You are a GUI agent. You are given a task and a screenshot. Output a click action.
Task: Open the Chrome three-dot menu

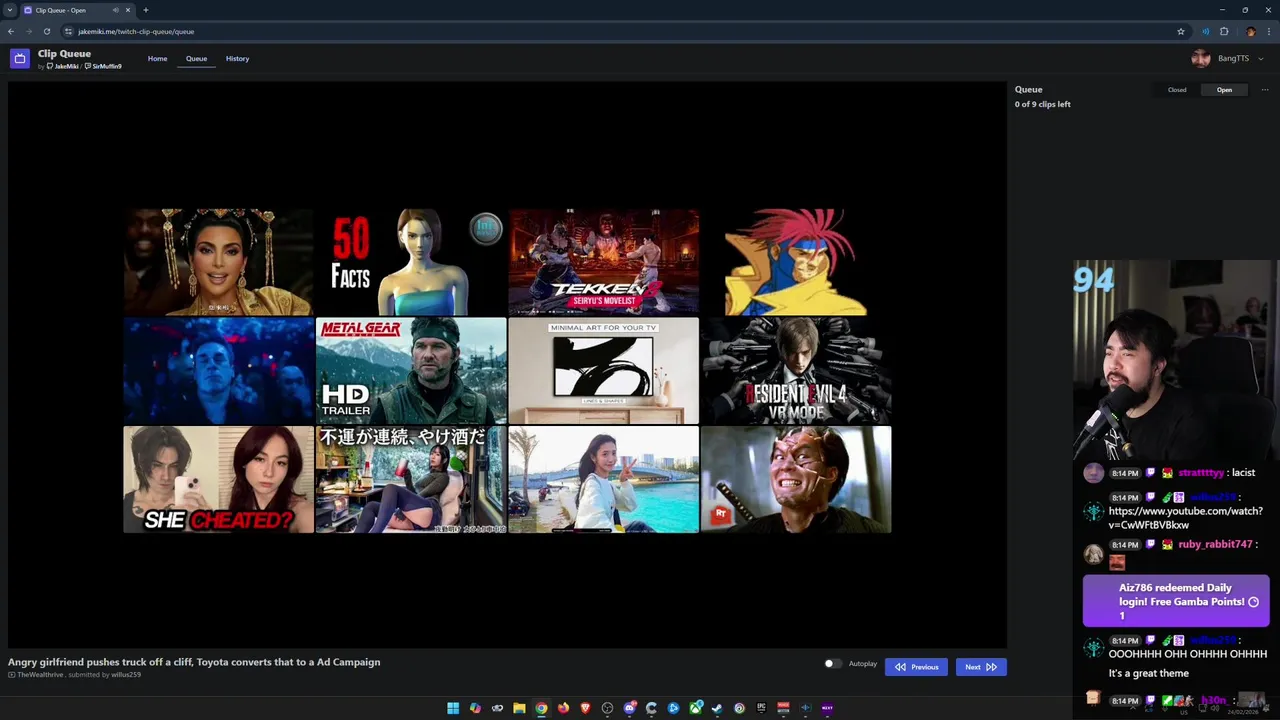pyautogui.click(x=1268, y=31)
